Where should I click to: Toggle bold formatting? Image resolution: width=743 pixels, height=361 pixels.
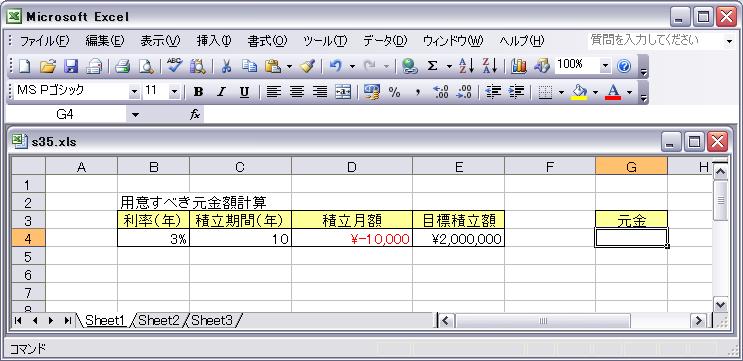(198, 92)
